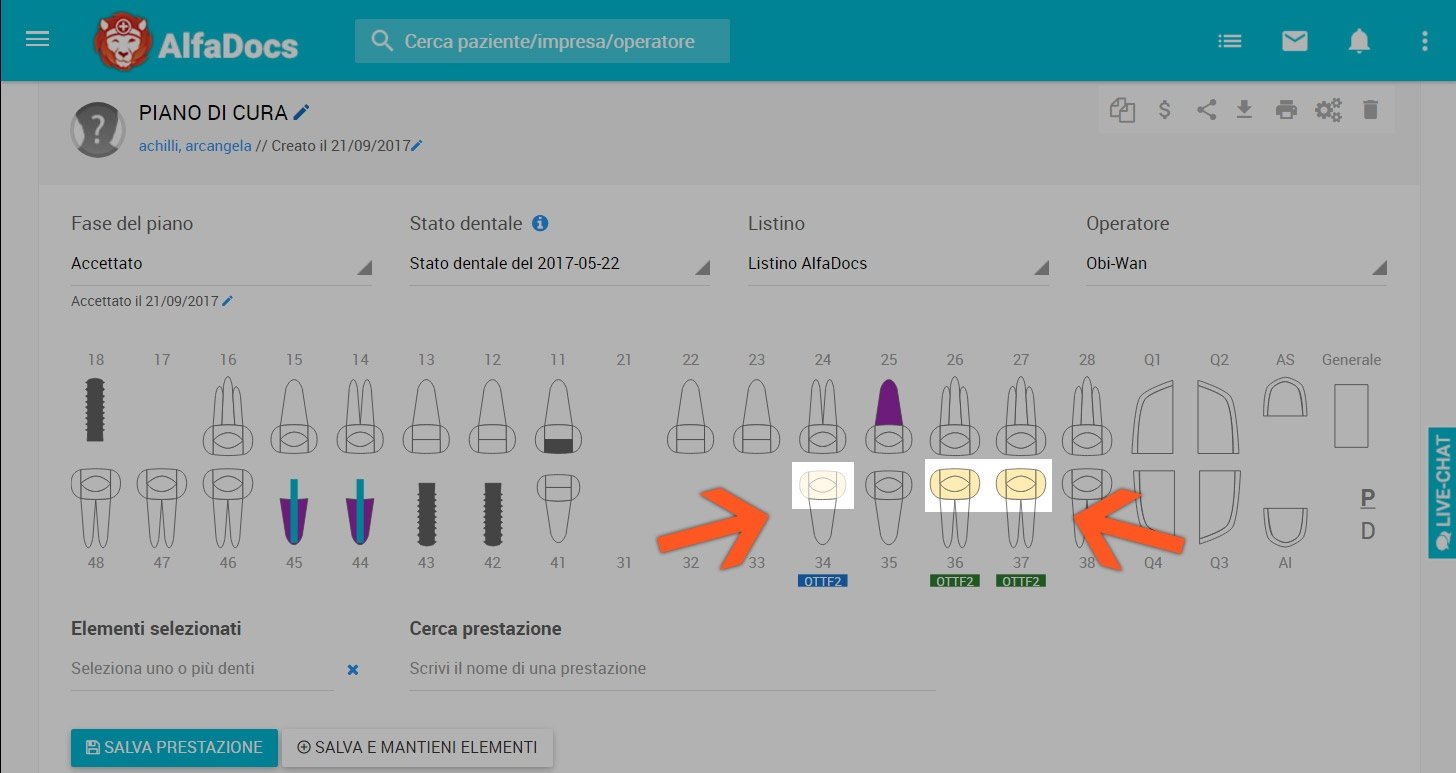Delete the plan with trash icon
Viewport: 1456px width, 773px height.
[1370, 110]
